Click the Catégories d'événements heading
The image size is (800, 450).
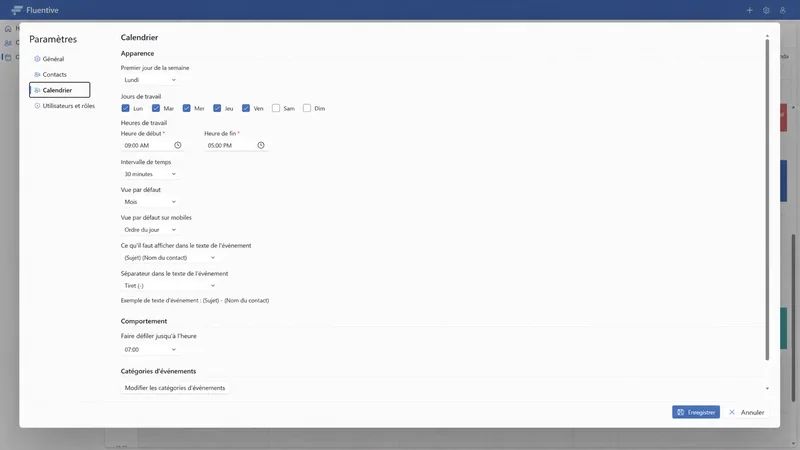(x=158, y=371)
